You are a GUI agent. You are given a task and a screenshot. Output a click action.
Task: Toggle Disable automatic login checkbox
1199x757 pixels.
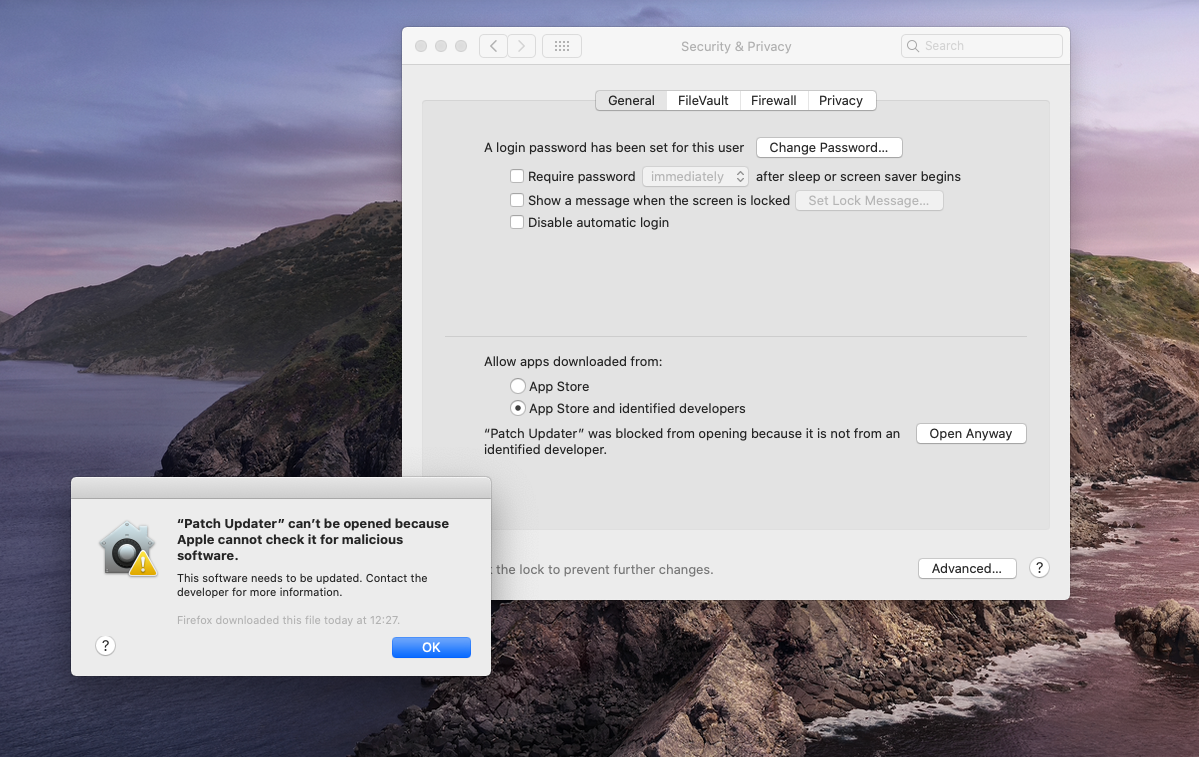click(517, 223)
